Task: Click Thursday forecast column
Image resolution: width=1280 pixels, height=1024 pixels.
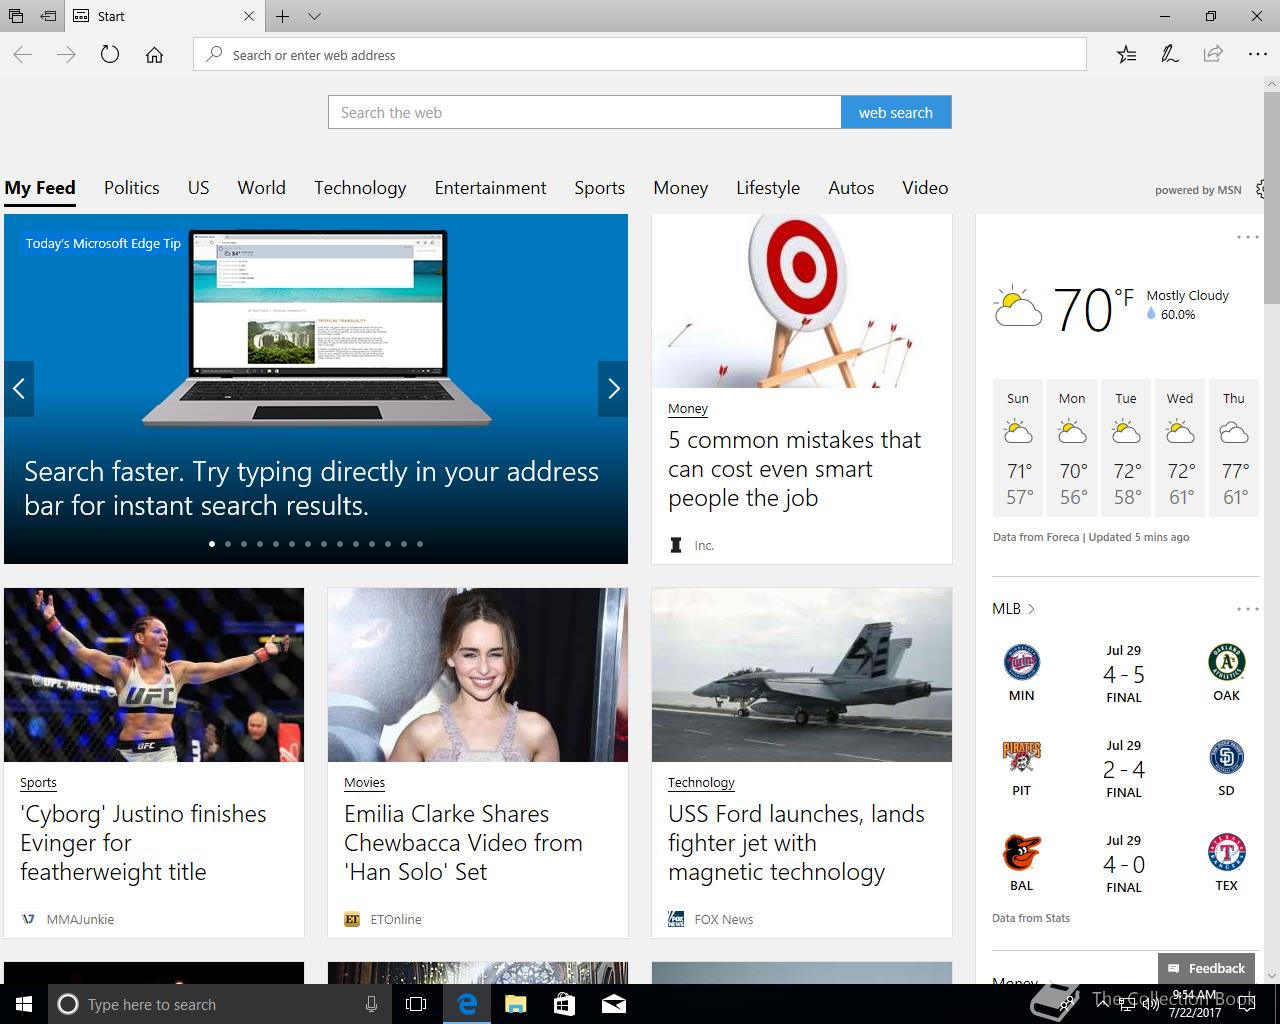Action: [1234, 449]
